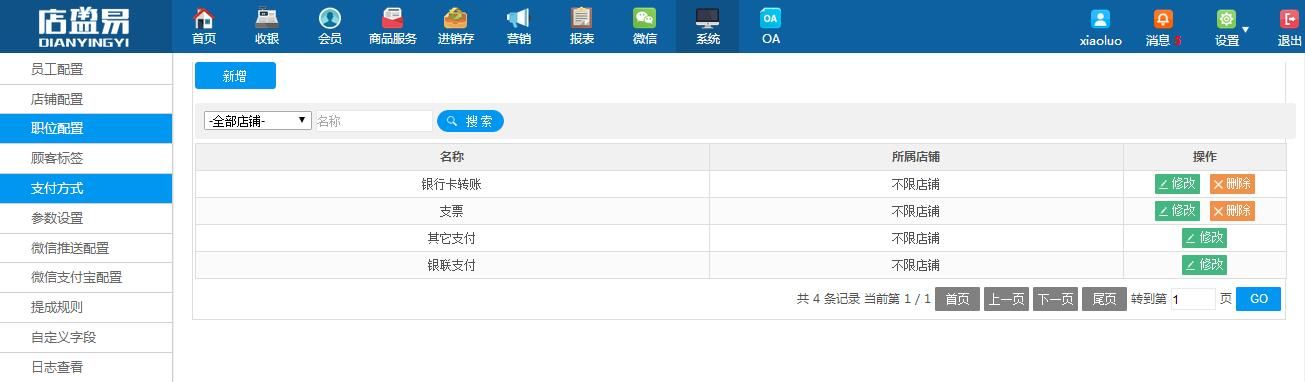Click the 新增 add button
This screenshot has height=382, width=1305.
tap(235, 76)
